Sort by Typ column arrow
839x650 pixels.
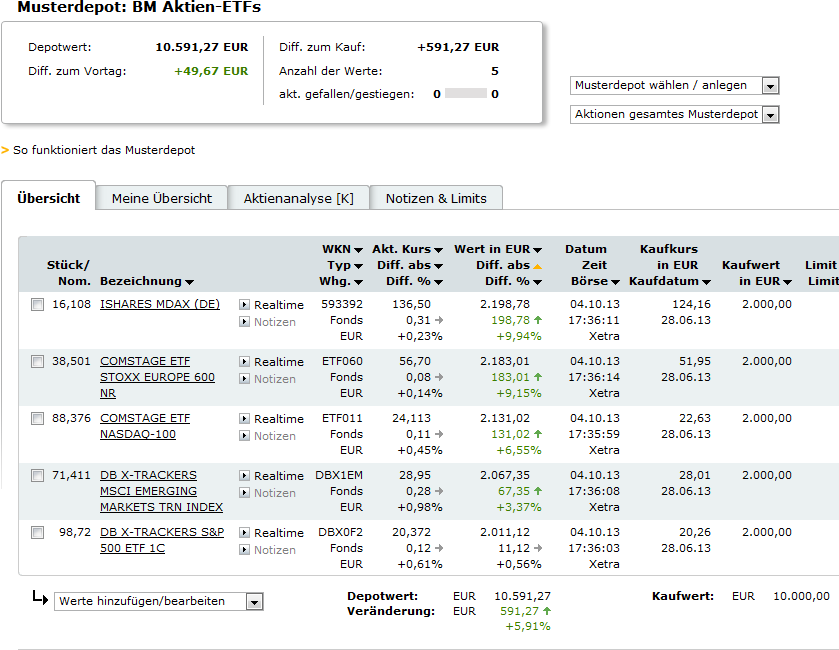point(359,266)
